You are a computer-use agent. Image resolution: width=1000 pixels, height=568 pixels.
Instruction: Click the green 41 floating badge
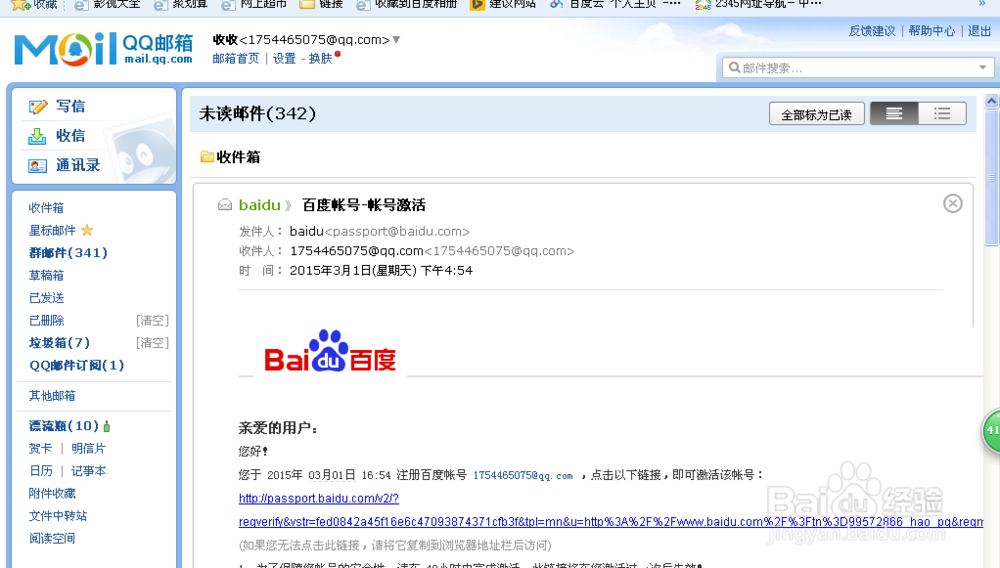click(x=991, y=430)
